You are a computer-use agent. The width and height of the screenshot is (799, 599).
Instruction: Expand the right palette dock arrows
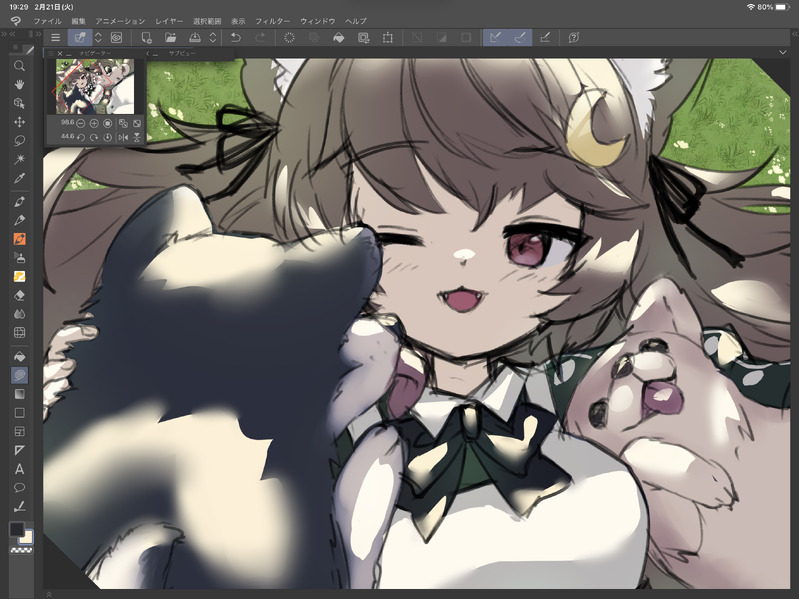pos(794,34)
